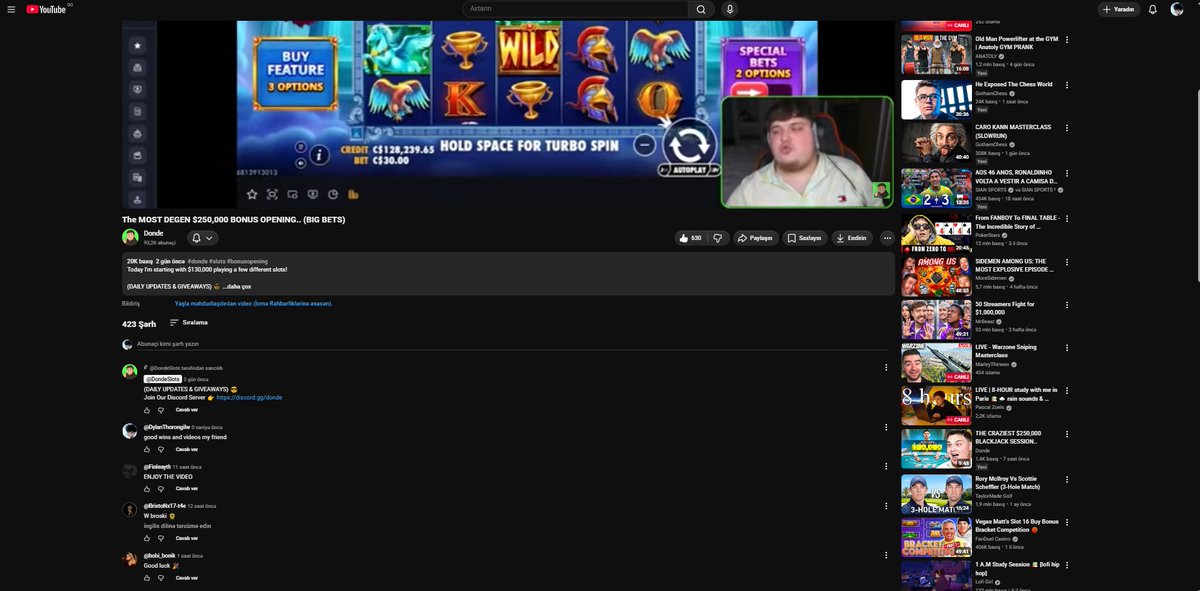Open @DyanThorongite commenter profile
Image resolution: width=1200 pixels, height=591 pixels.
click(x=166, y=427)
